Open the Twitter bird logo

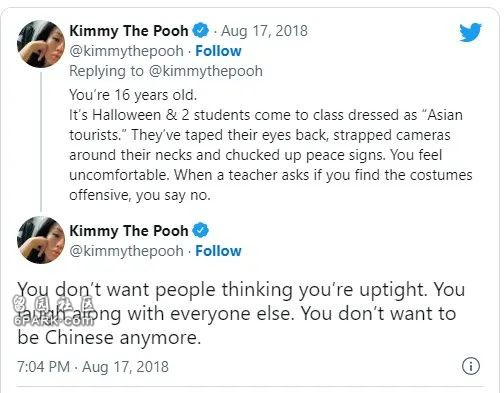pos(470,32)
